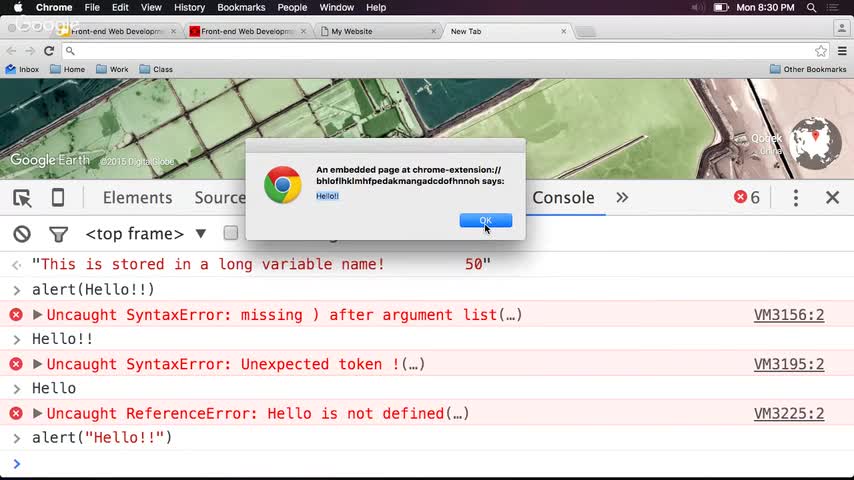Expand the missing ) SyntaxError entry

click(37, 314)
